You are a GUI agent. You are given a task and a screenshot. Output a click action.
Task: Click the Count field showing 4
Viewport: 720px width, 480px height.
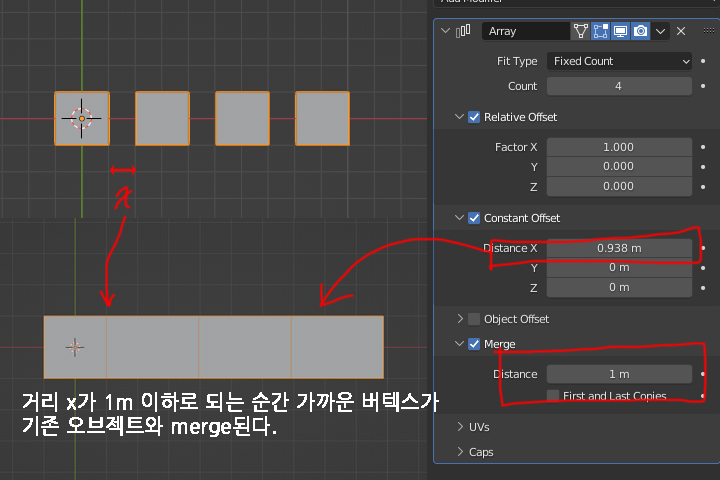(x=619, y=86)
